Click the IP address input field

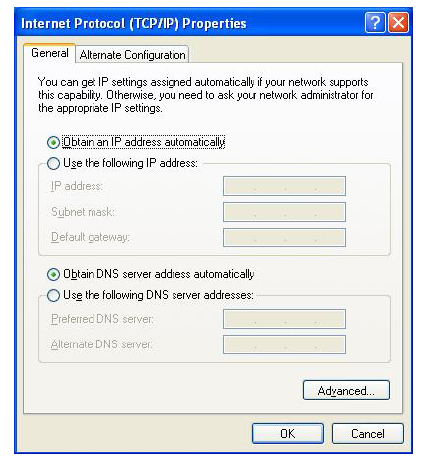284,186
